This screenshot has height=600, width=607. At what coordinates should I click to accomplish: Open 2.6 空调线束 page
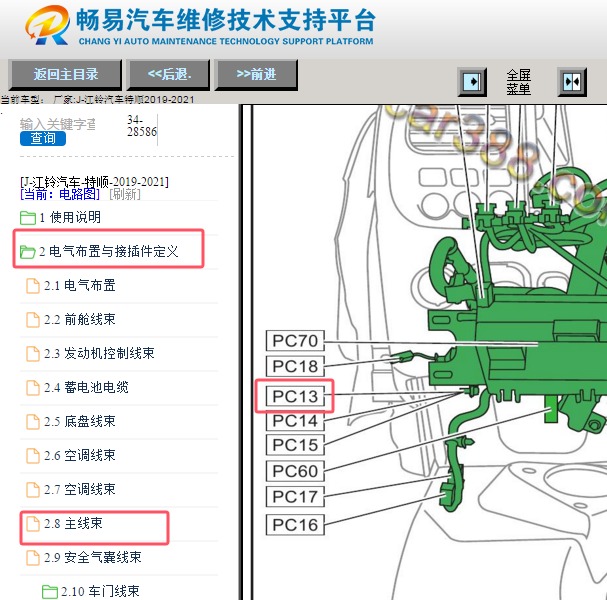click(80, 456)
